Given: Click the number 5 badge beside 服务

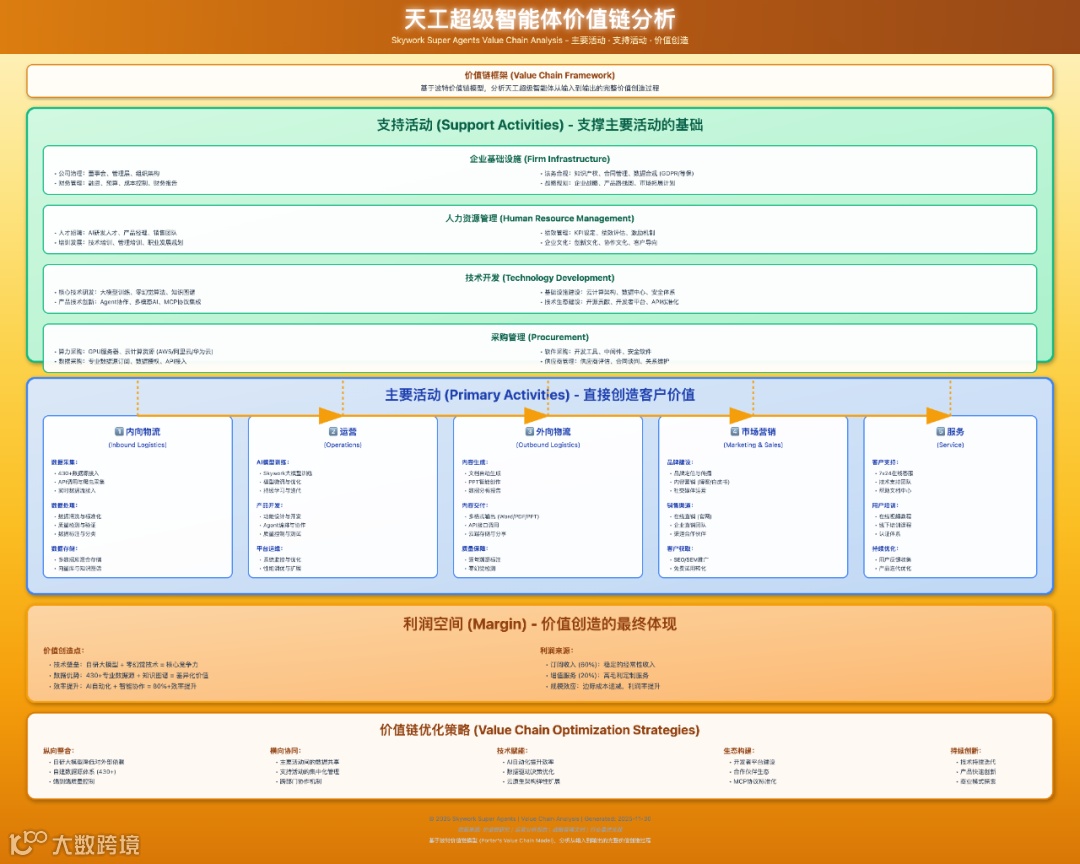Looking at the screenshot, I should pos(941,431).
